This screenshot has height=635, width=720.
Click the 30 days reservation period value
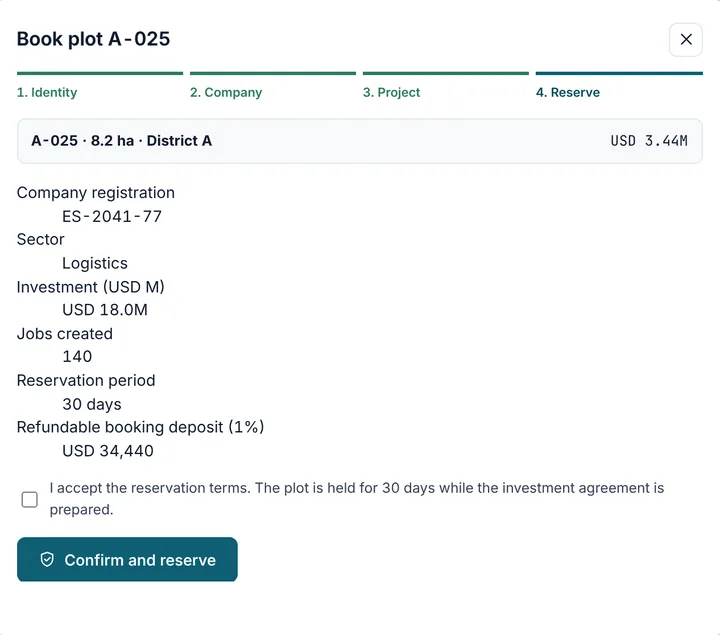92,404
